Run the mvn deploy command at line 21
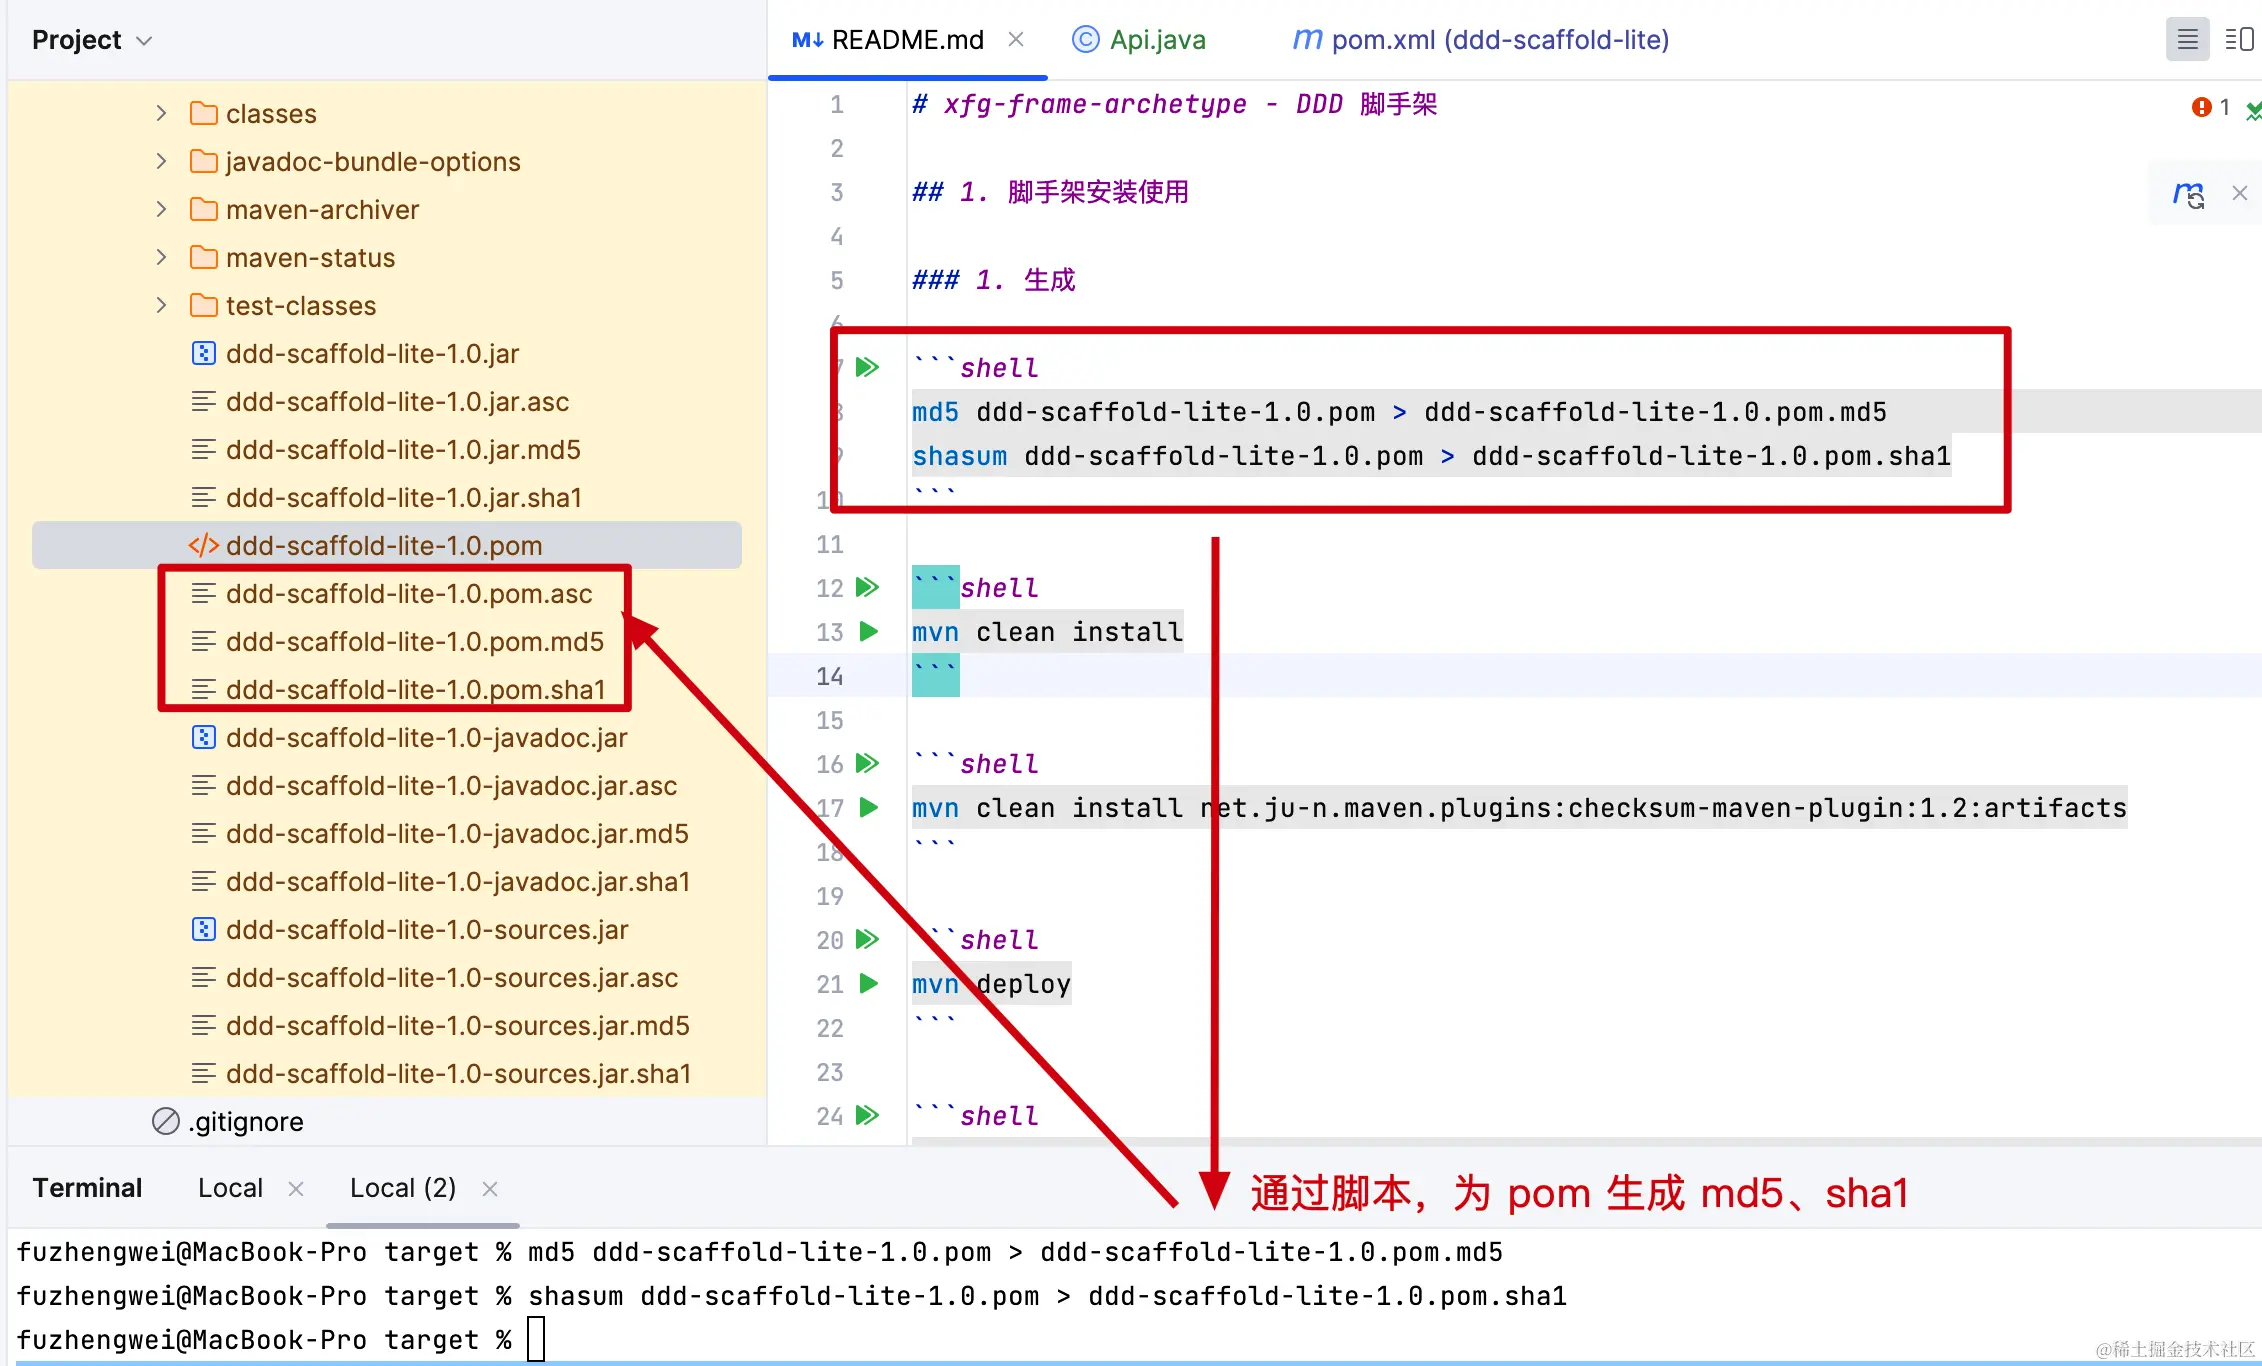 tap(869, 984)
